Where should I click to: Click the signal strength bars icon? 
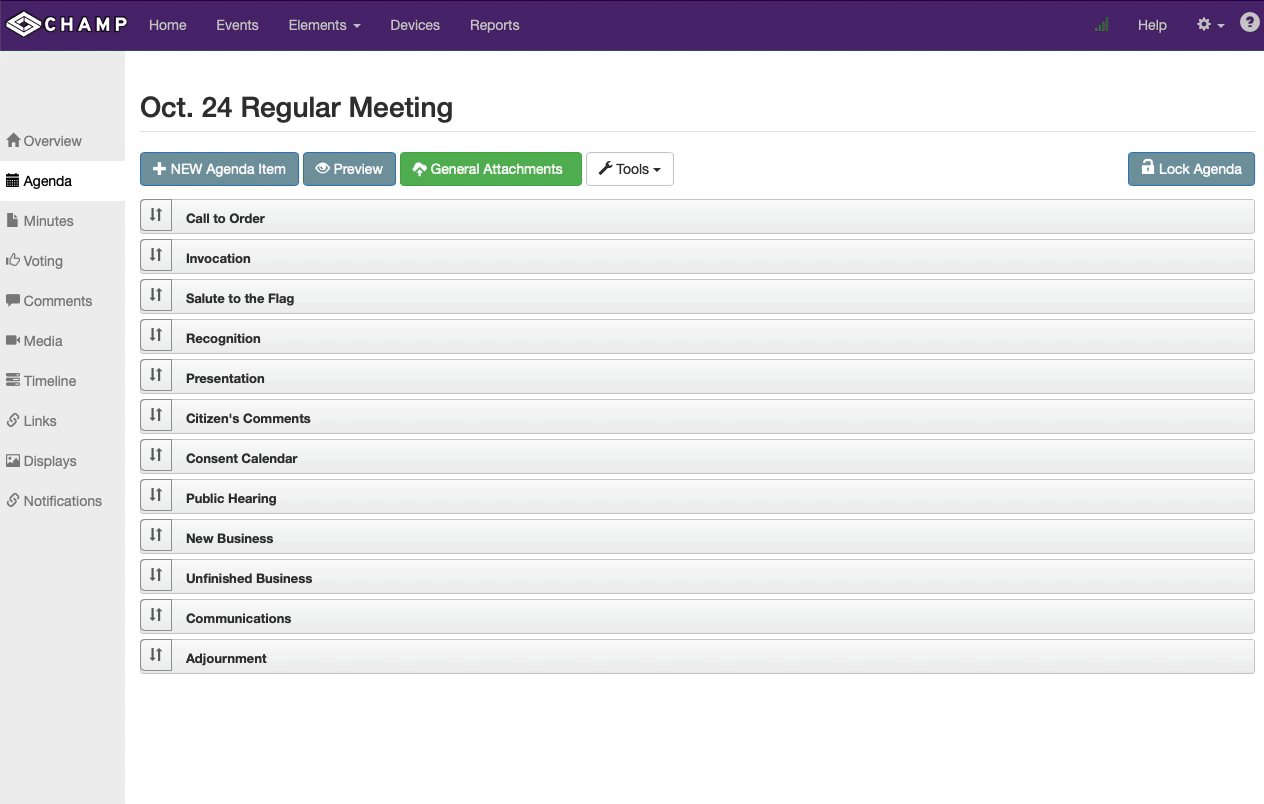click(1101, 25)
